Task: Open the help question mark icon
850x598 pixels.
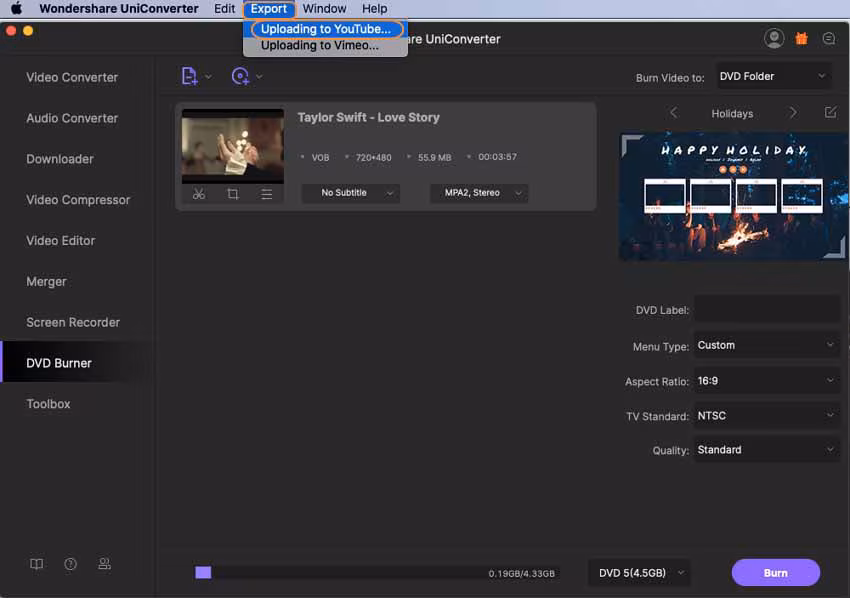Action: (70, 564)
